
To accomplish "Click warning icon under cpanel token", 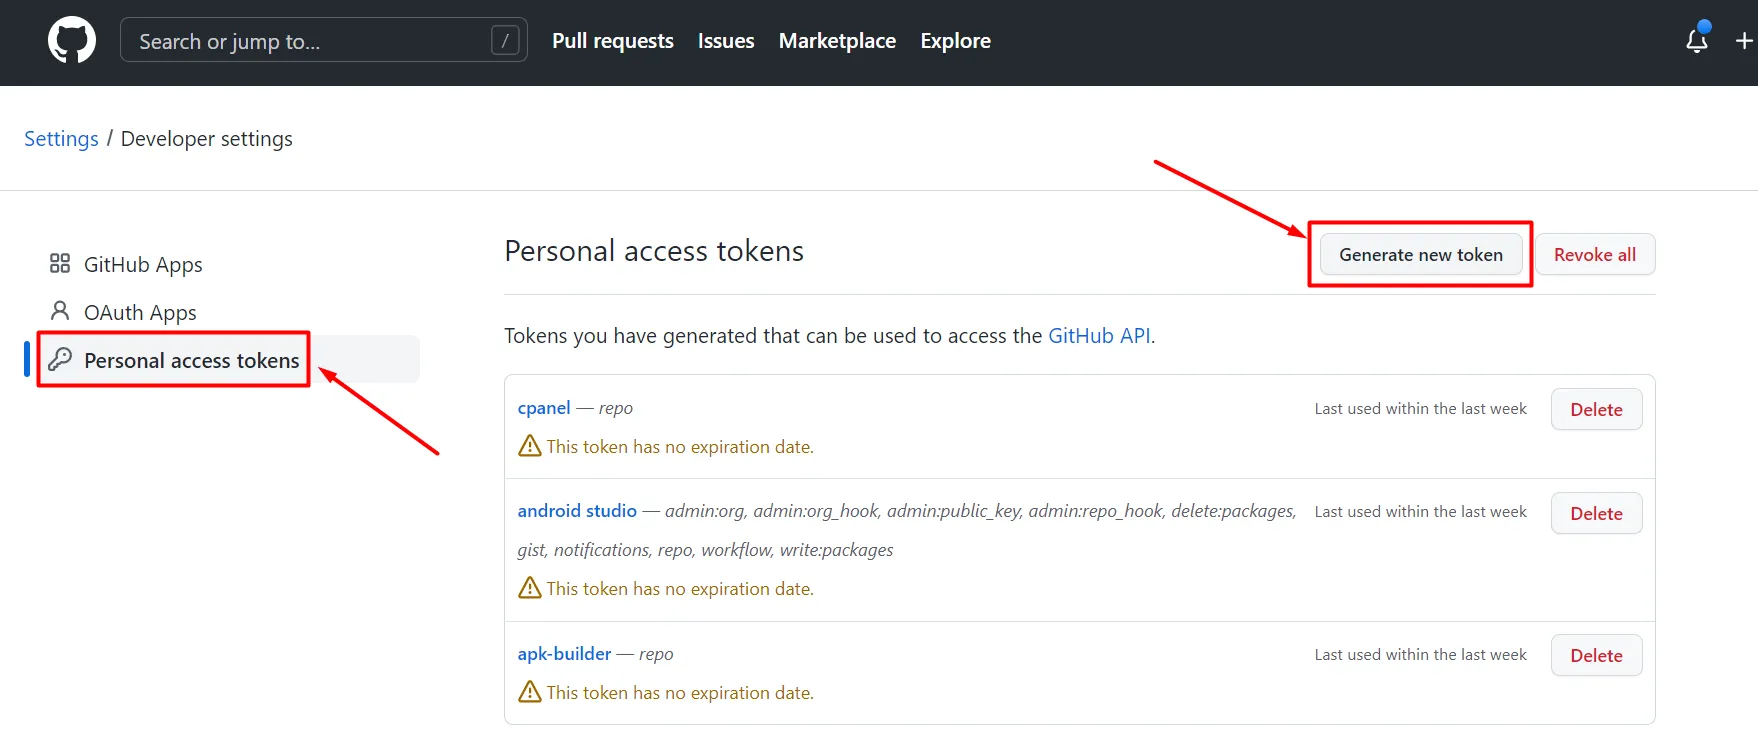I will click(530, 446).
